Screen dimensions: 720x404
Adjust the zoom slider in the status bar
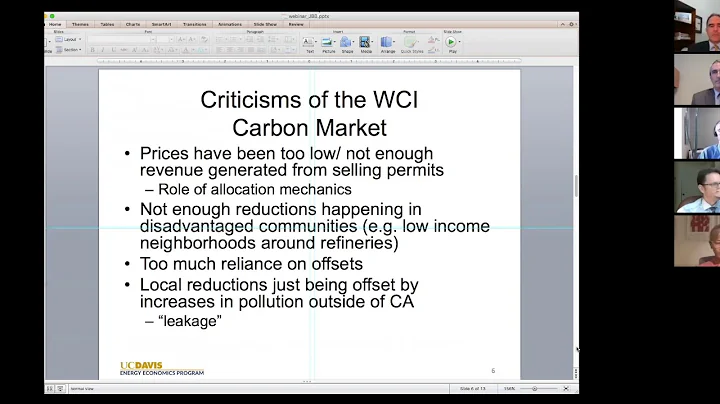click(534, 388)
